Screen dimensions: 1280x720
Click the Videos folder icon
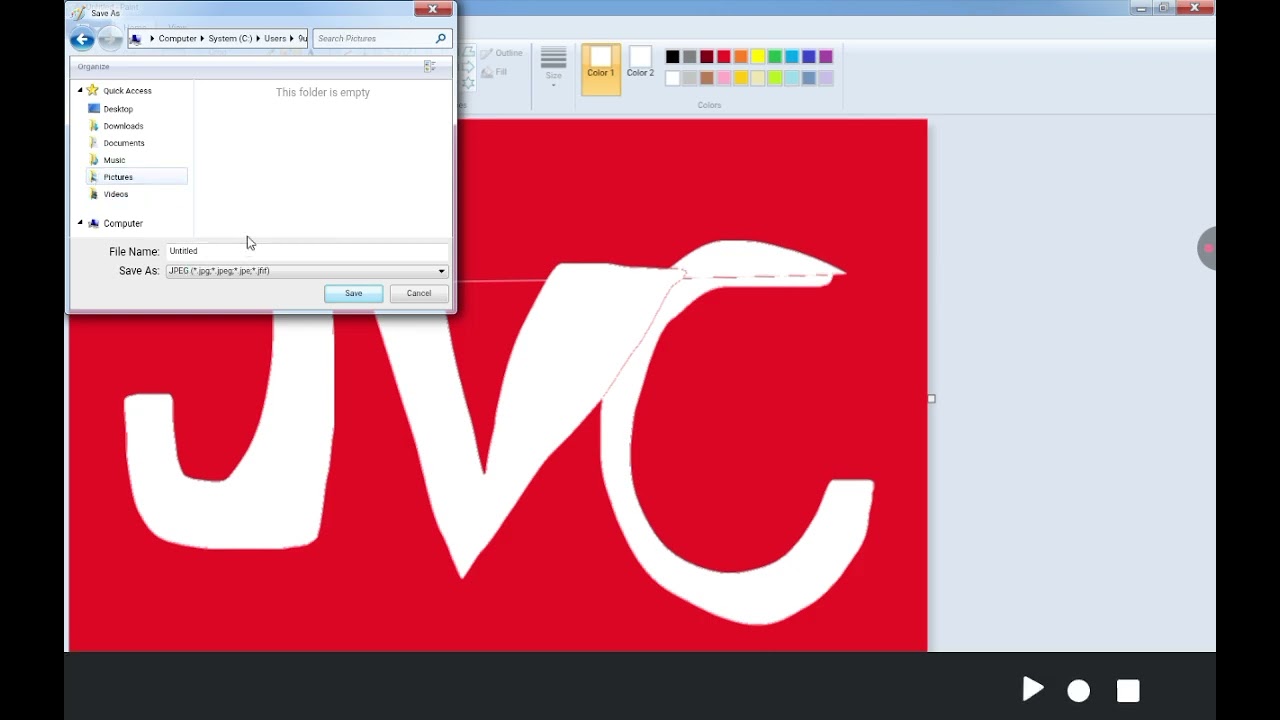(x=94, y=194)
